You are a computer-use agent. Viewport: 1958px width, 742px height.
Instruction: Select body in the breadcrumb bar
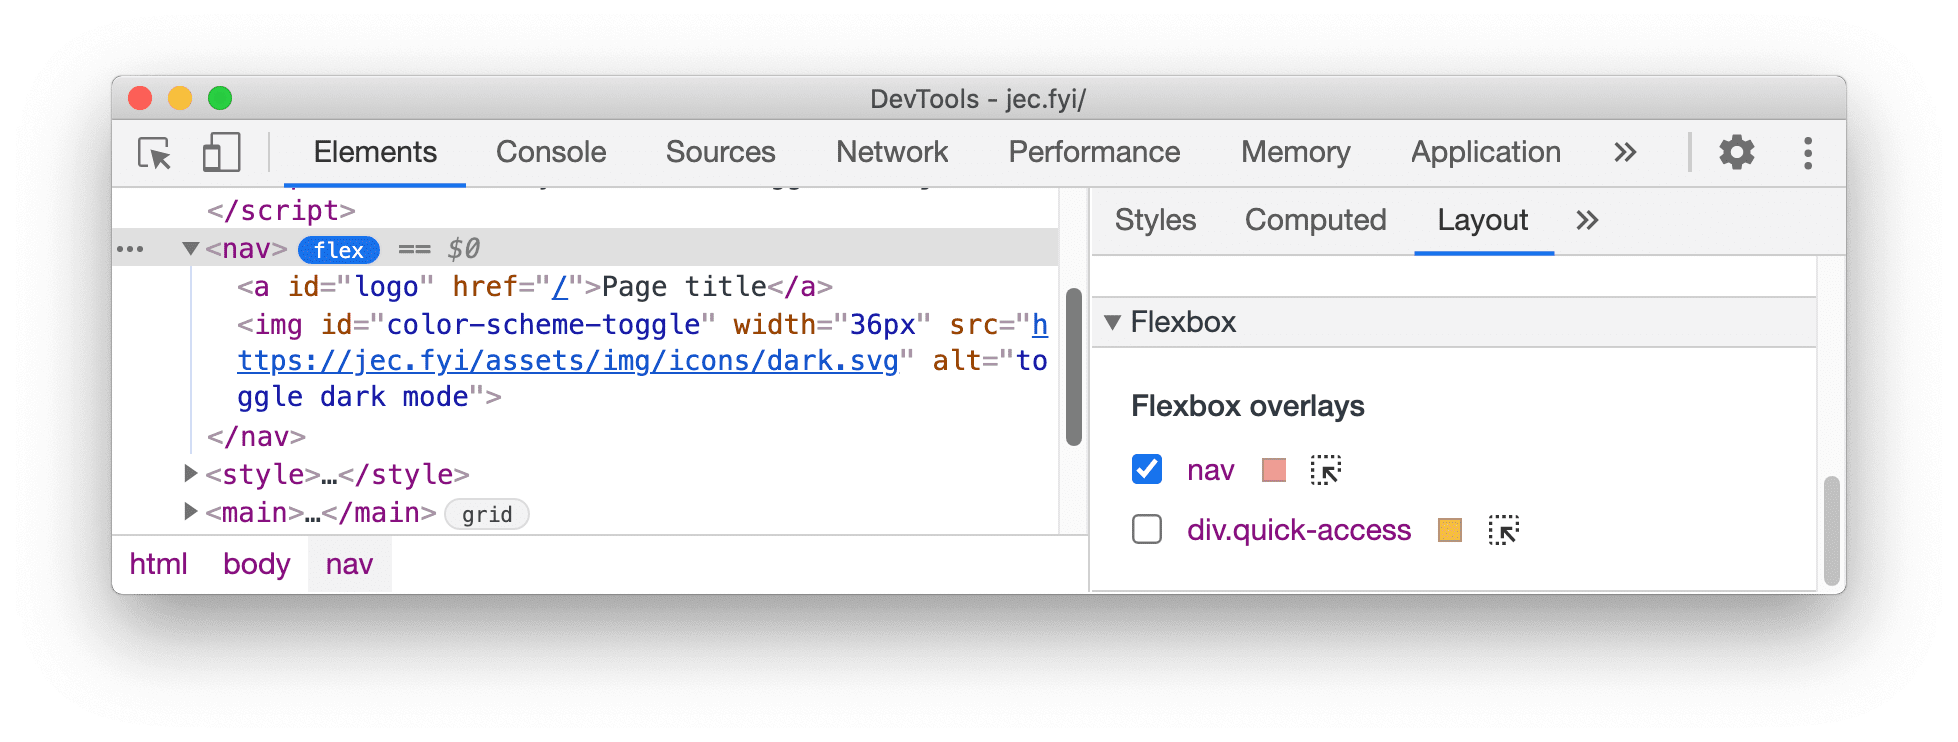[x=256, y=563]
